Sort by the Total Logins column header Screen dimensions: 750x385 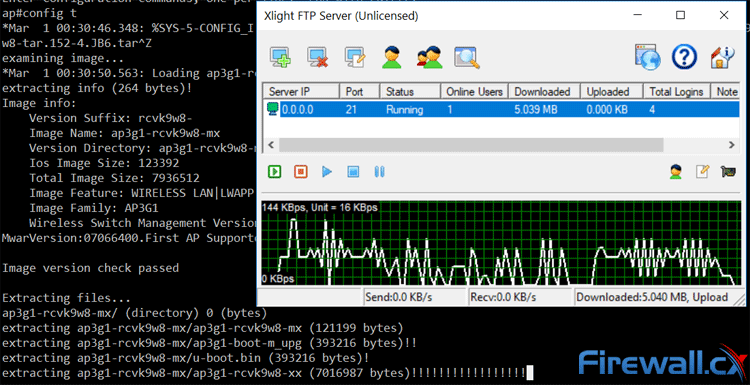pos(677,91)
